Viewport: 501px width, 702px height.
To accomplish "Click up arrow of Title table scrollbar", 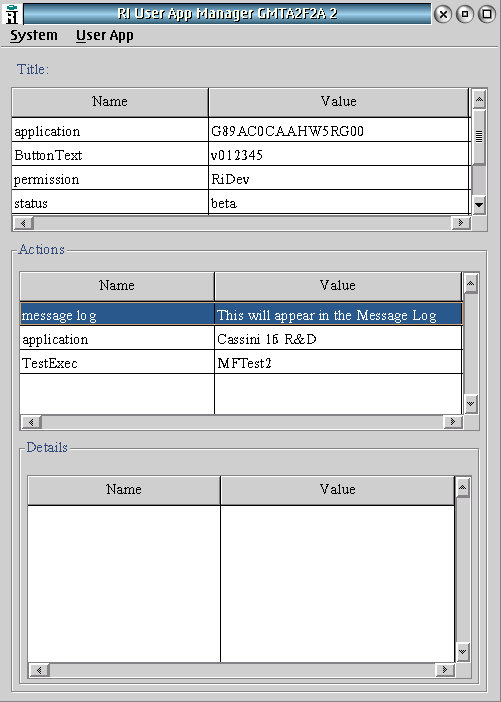I will point(479,99).
